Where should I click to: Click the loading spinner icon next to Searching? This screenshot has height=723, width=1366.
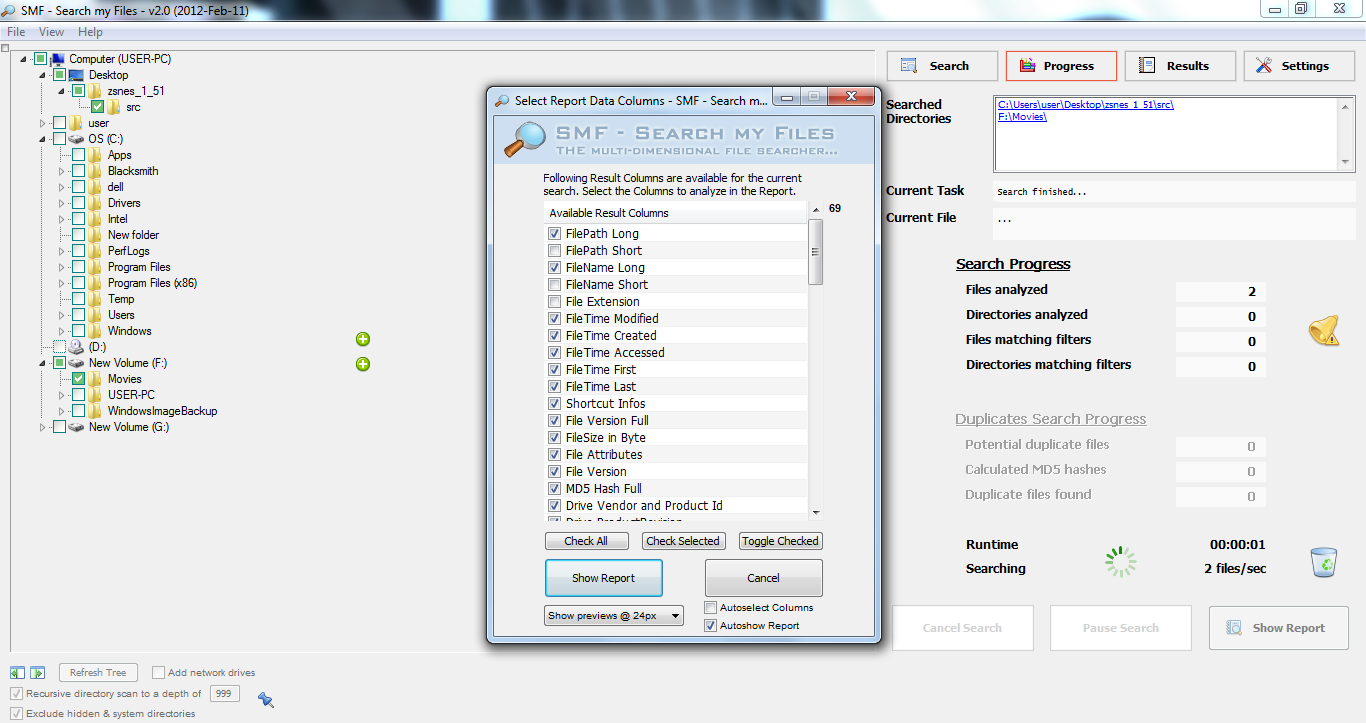[x=1121, y=561]
